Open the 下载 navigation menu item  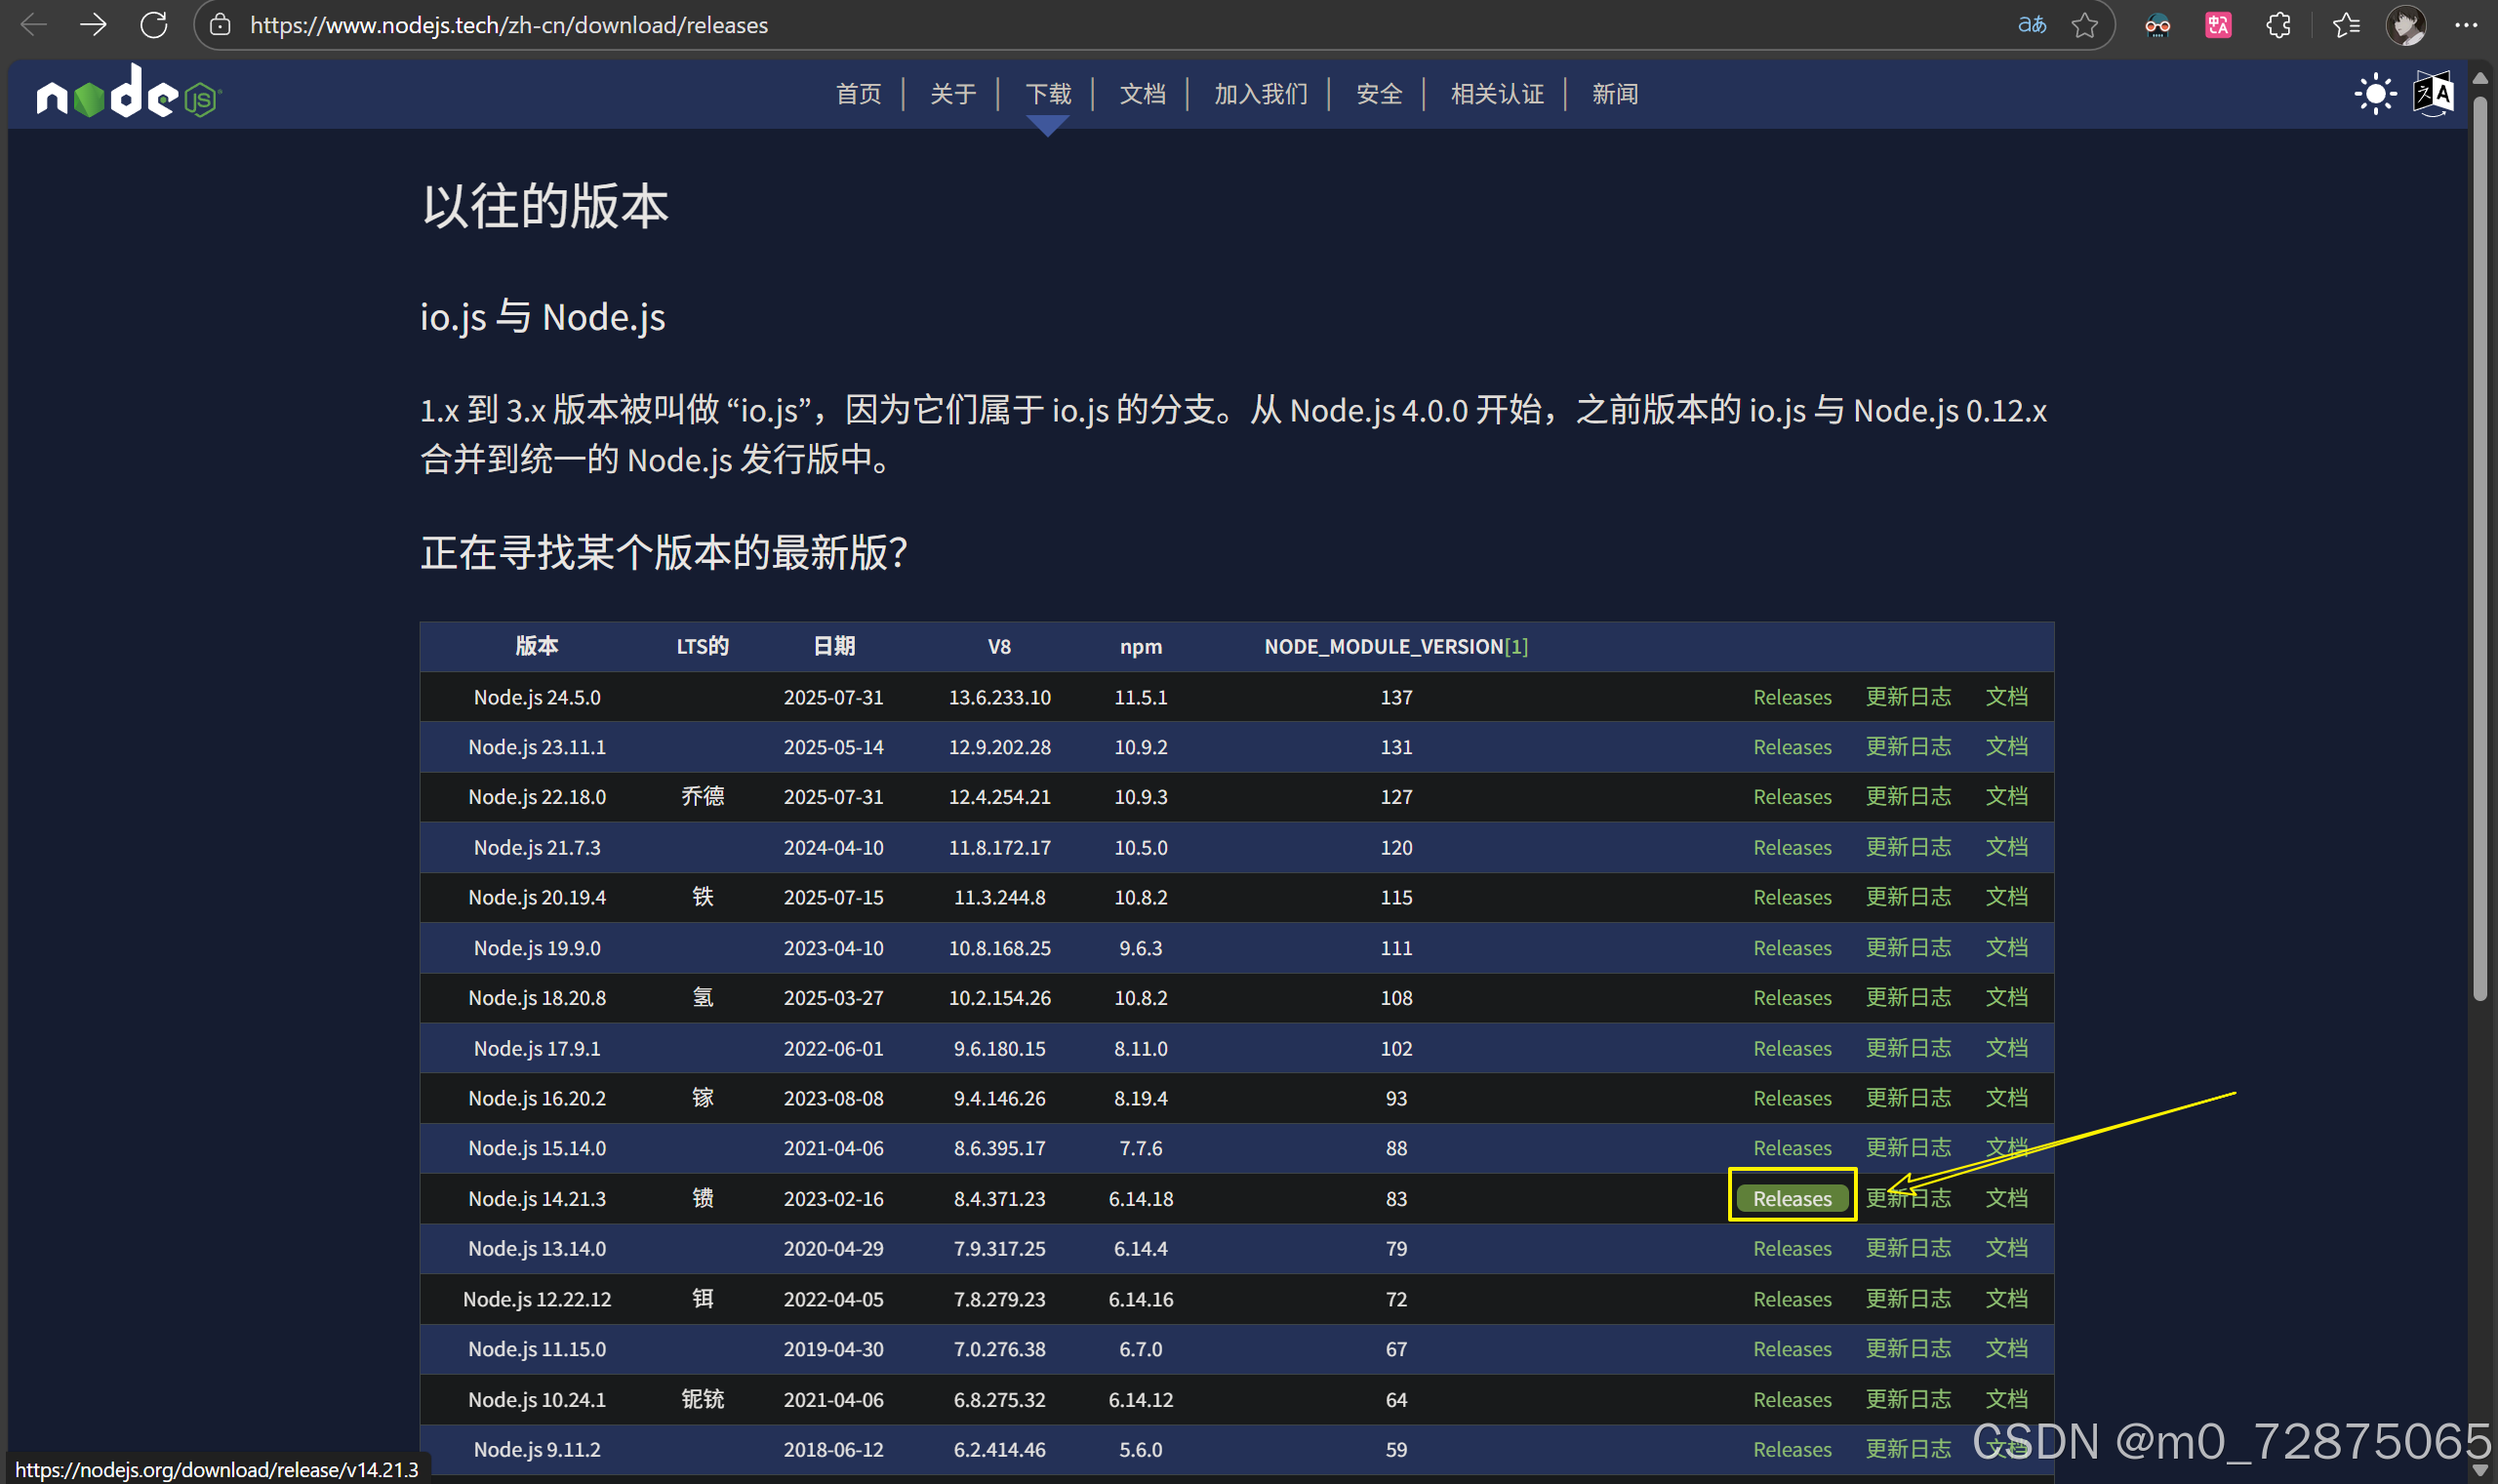click(x=1048, y=94)
